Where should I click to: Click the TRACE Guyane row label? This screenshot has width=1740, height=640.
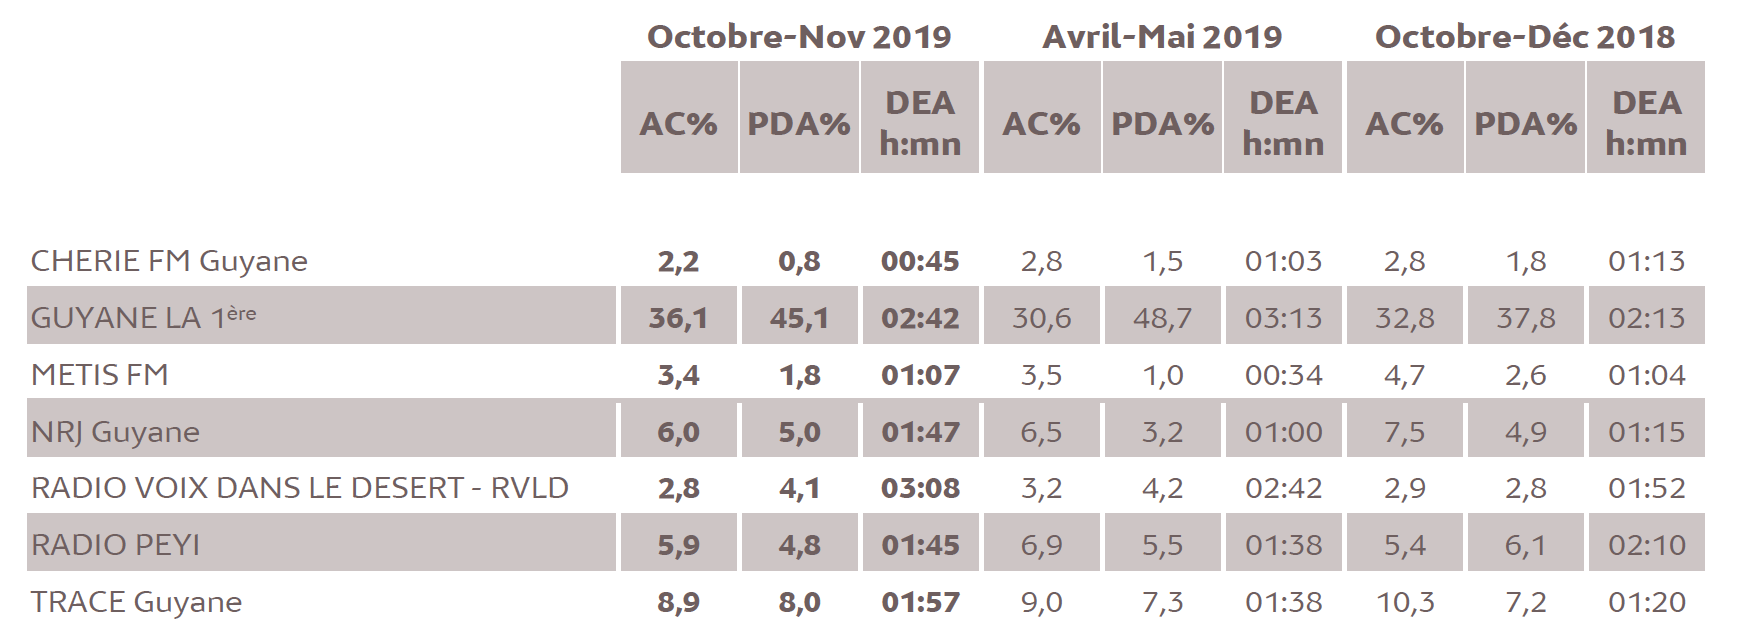pos(136,602)
